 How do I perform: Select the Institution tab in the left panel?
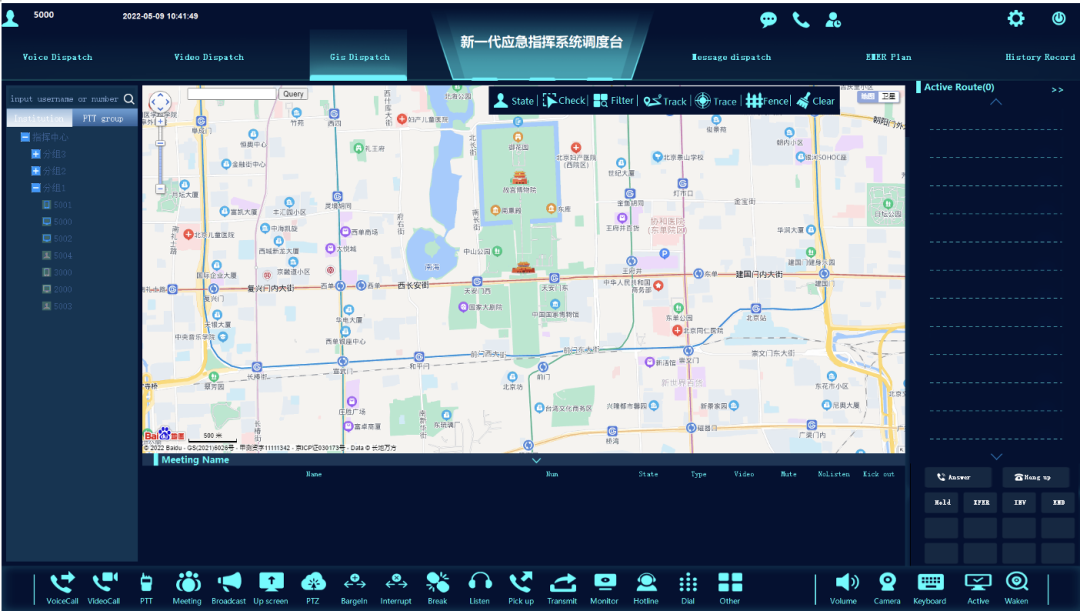click(x=39, y=118)
